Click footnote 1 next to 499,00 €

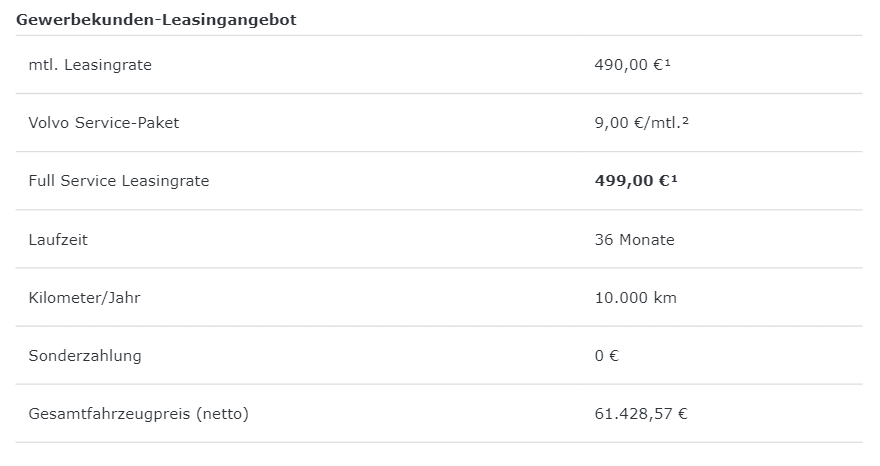point(674,179)
